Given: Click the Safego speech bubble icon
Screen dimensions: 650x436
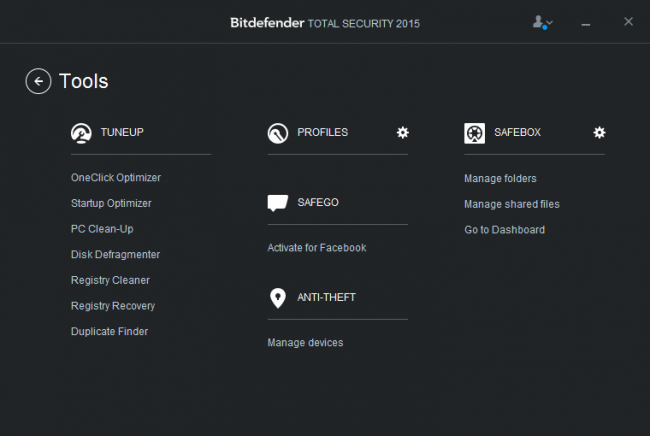Looking at the screenshot, I should click(278, 203).
